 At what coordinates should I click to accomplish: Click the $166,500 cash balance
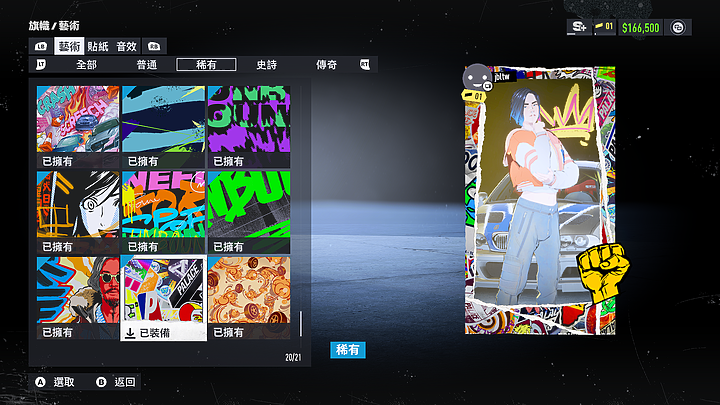pyautogui.click(x=641, y=28)
